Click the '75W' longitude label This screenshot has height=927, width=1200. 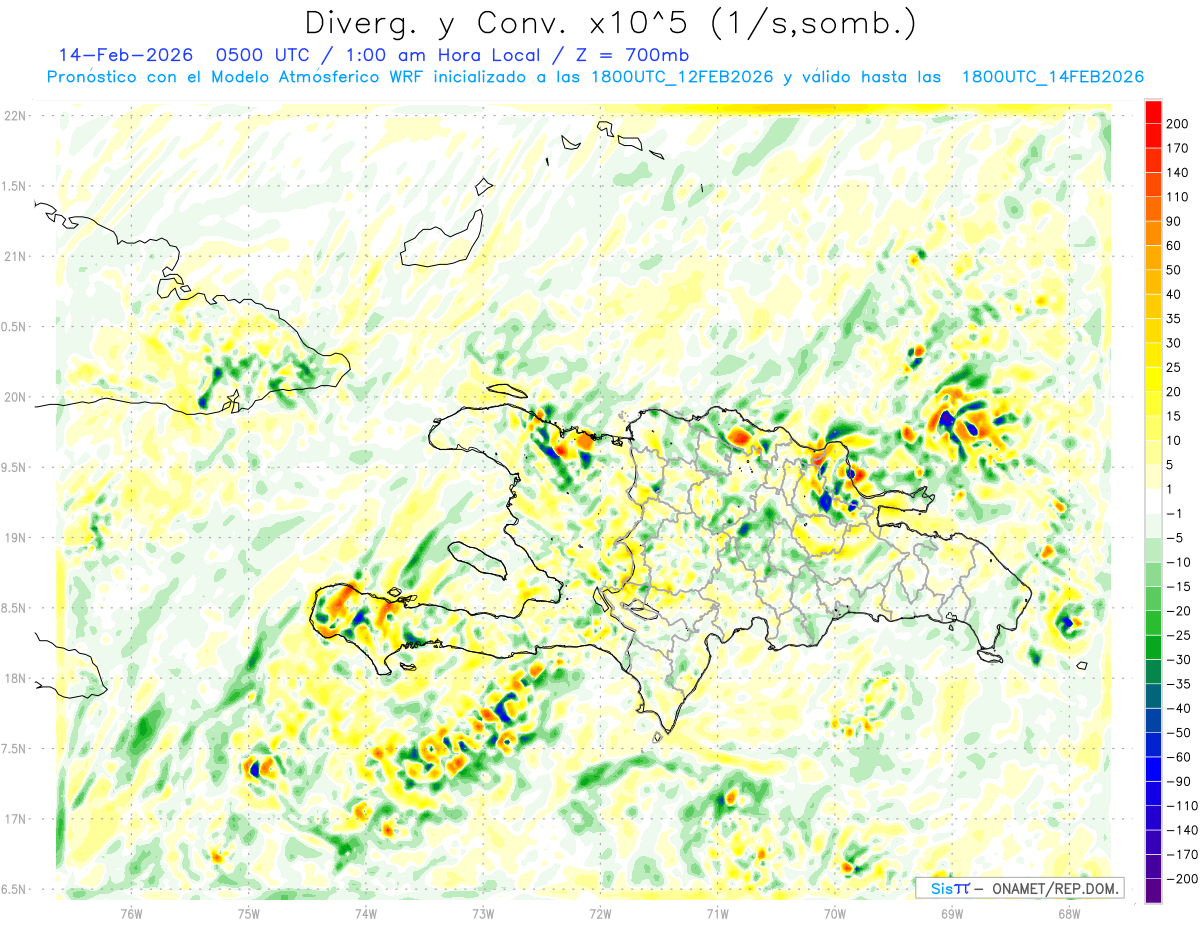(249, 913)
